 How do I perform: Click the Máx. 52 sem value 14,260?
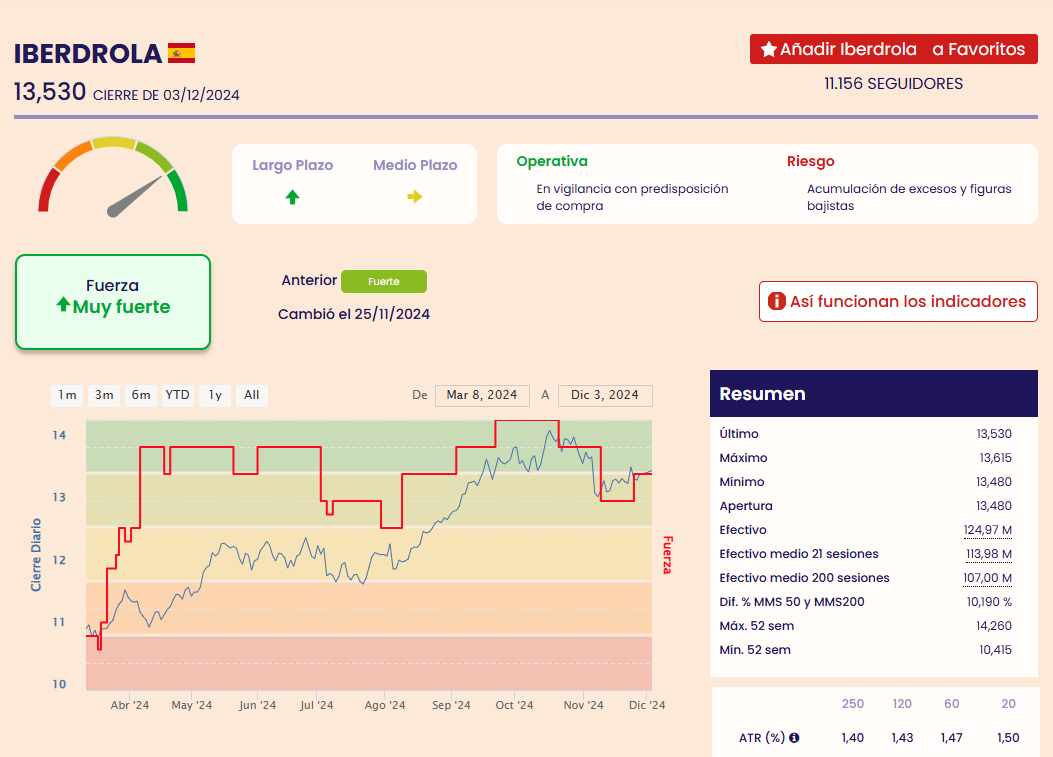click(994, 626)
